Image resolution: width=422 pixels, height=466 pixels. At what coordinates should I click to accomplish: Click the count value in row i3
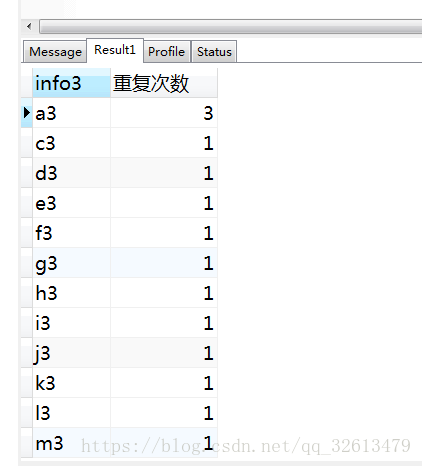tap(164, 323)
